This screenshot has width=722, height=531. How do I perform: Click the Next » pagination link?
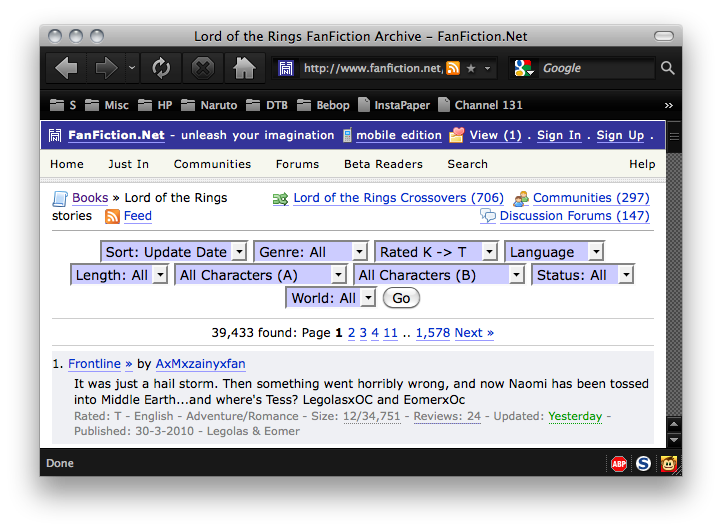point(474,333)
